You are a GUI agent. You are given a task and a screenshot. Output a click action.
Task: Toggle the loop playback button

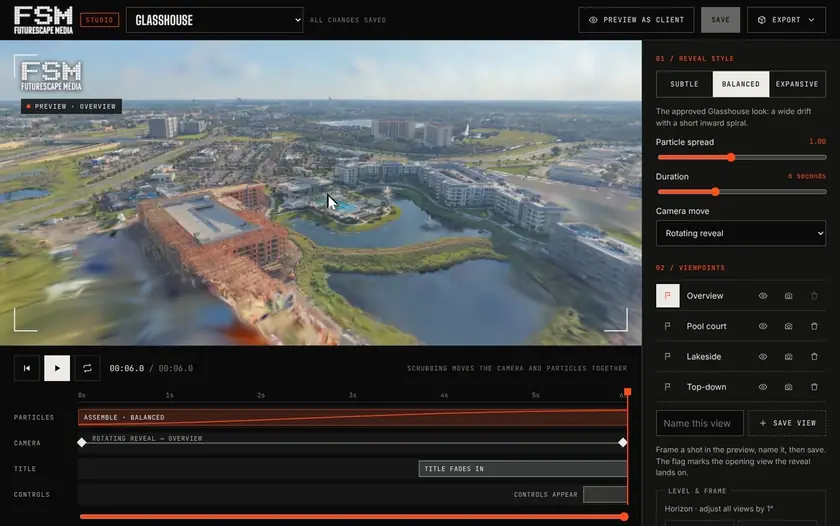87,368
